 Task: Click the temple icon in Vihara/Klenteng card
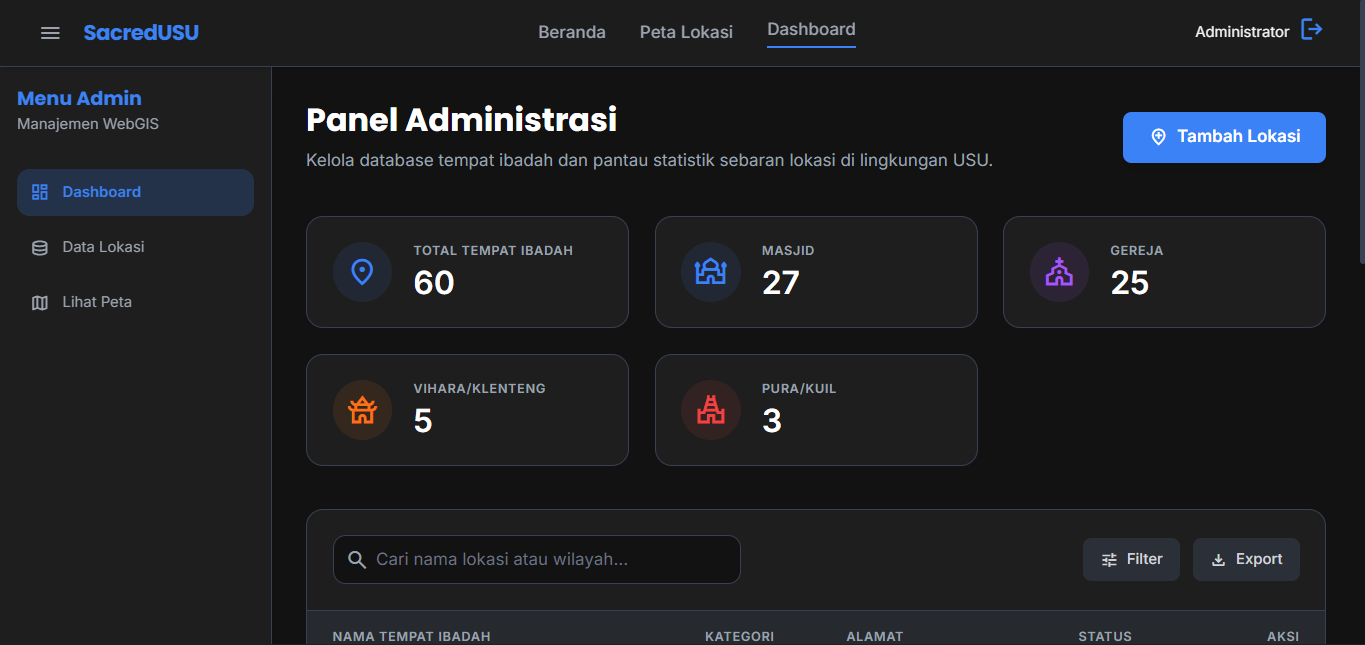coord(362,410)
